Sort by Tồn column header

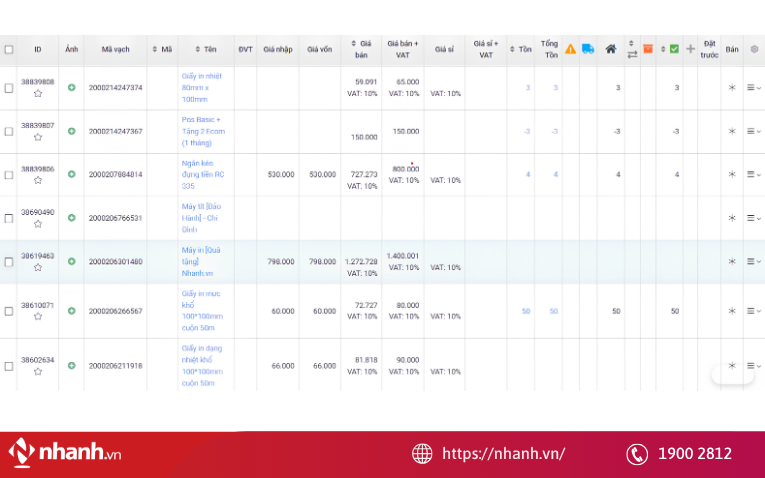pos(521,49)
